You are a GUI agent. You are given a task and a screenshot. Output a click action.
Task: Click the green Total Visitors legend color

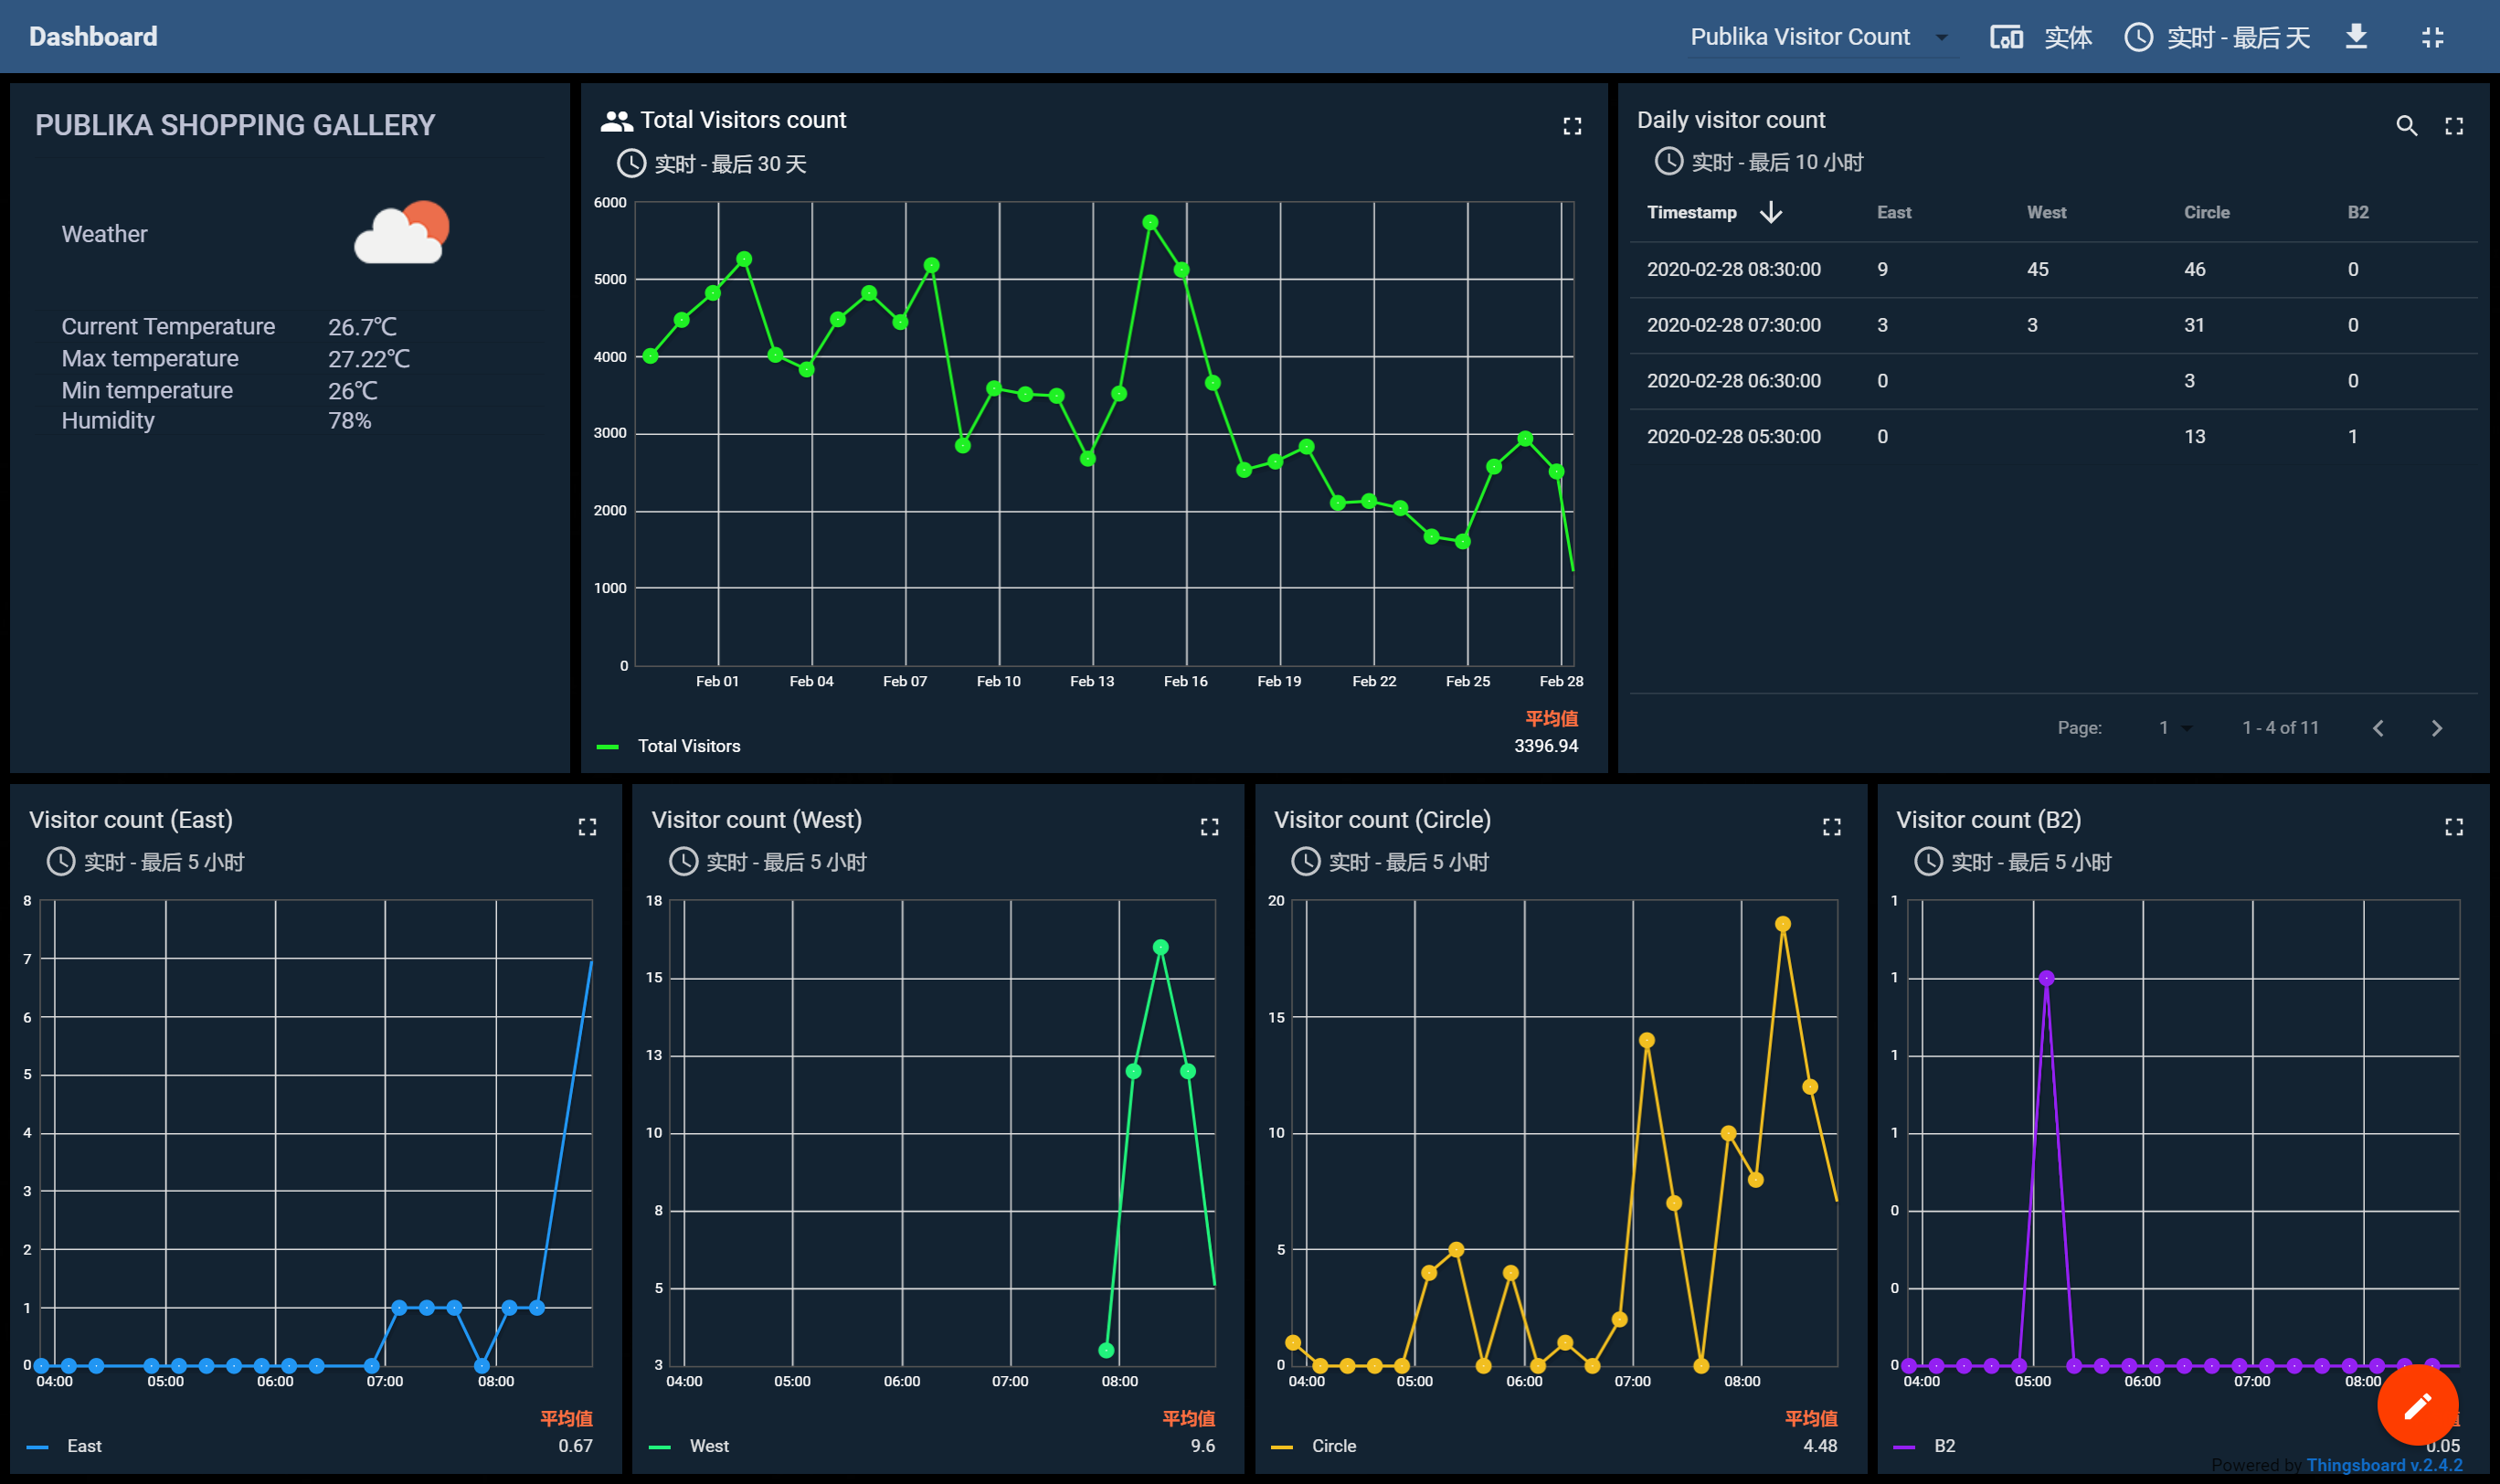[x=607, y=746]
